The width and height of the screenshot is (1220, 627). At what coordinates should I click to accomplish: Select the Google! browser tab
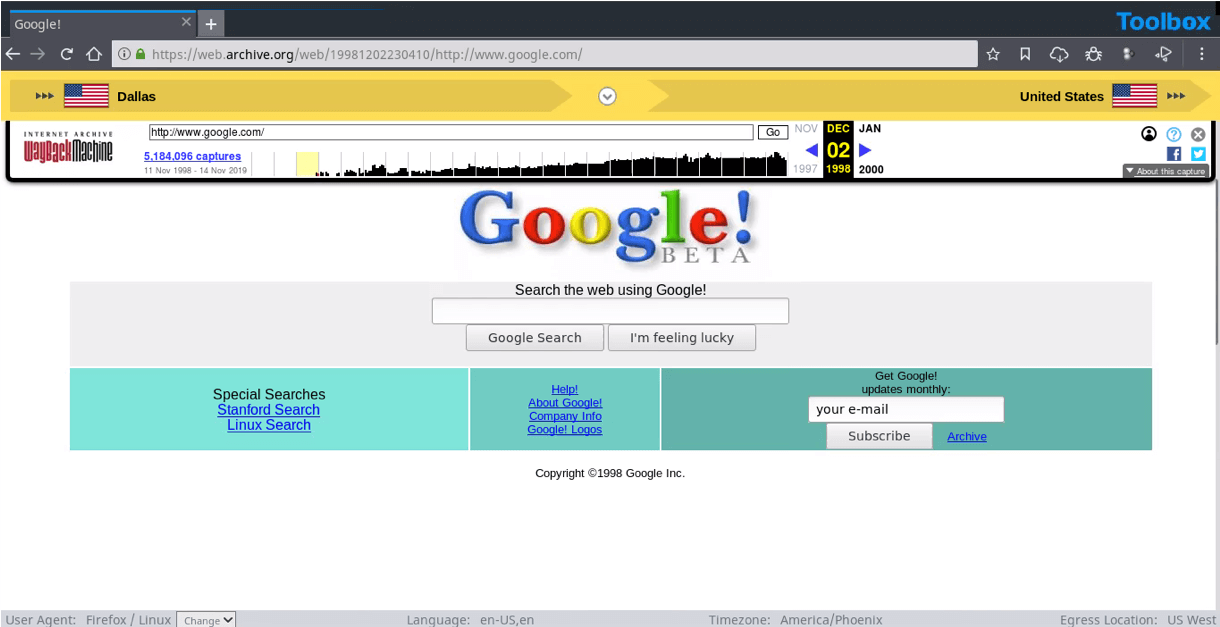tap(100, 23)
